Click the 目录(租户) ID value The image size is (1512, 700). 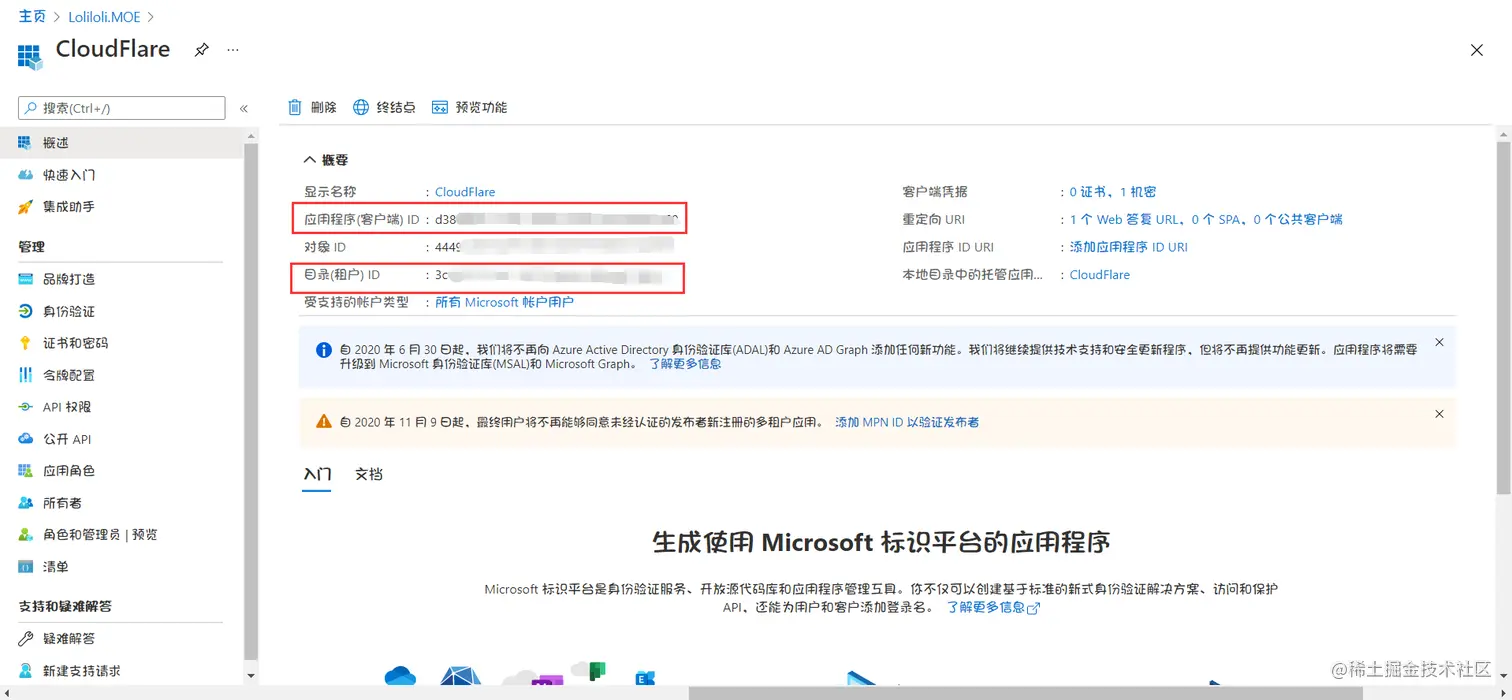549,275
